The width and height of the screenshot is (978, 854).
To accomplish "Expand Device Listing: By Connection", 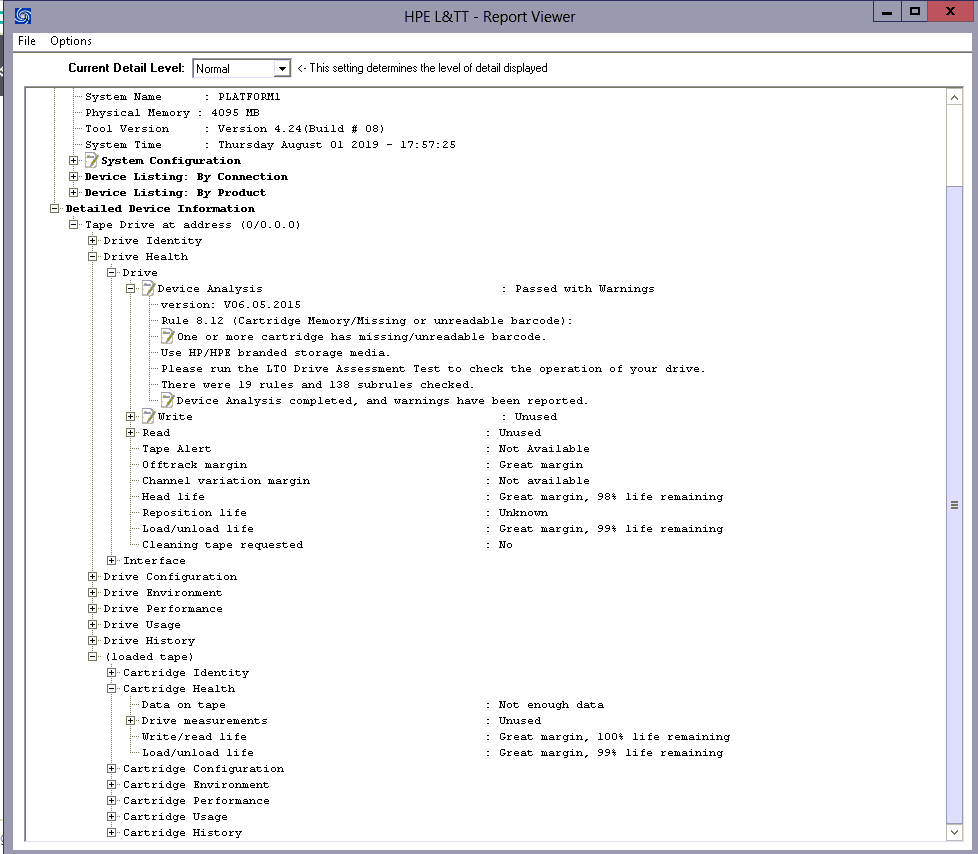I will [74, 177].
